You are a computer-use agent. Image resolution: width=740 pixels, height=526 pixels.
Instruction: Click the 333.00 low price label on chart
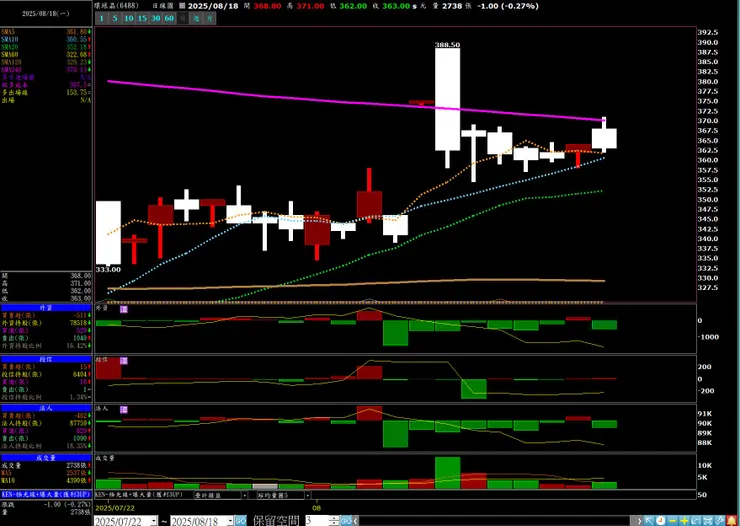108,269
